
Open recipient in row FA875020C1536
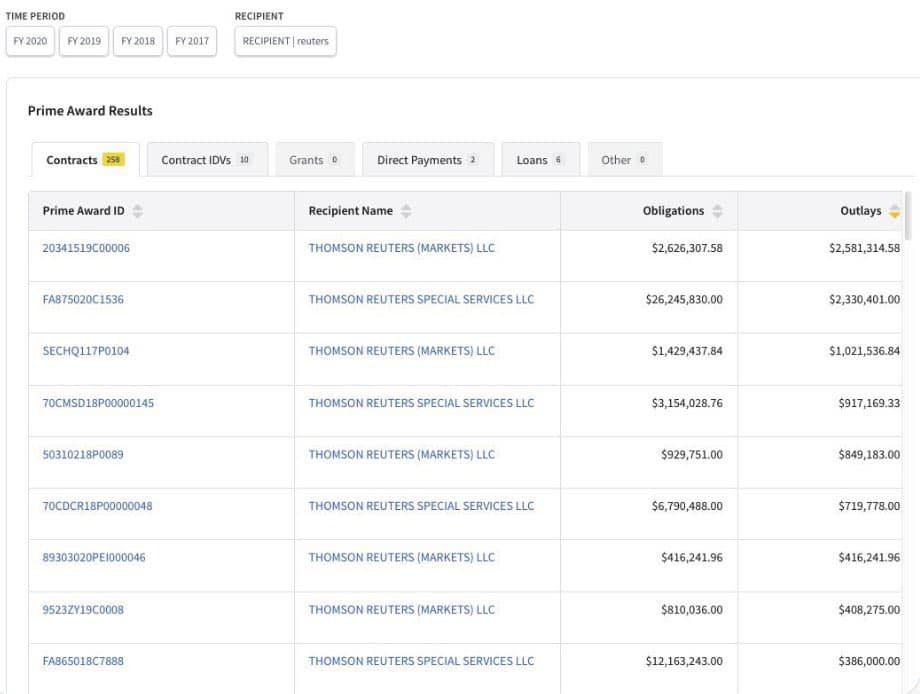421,300
